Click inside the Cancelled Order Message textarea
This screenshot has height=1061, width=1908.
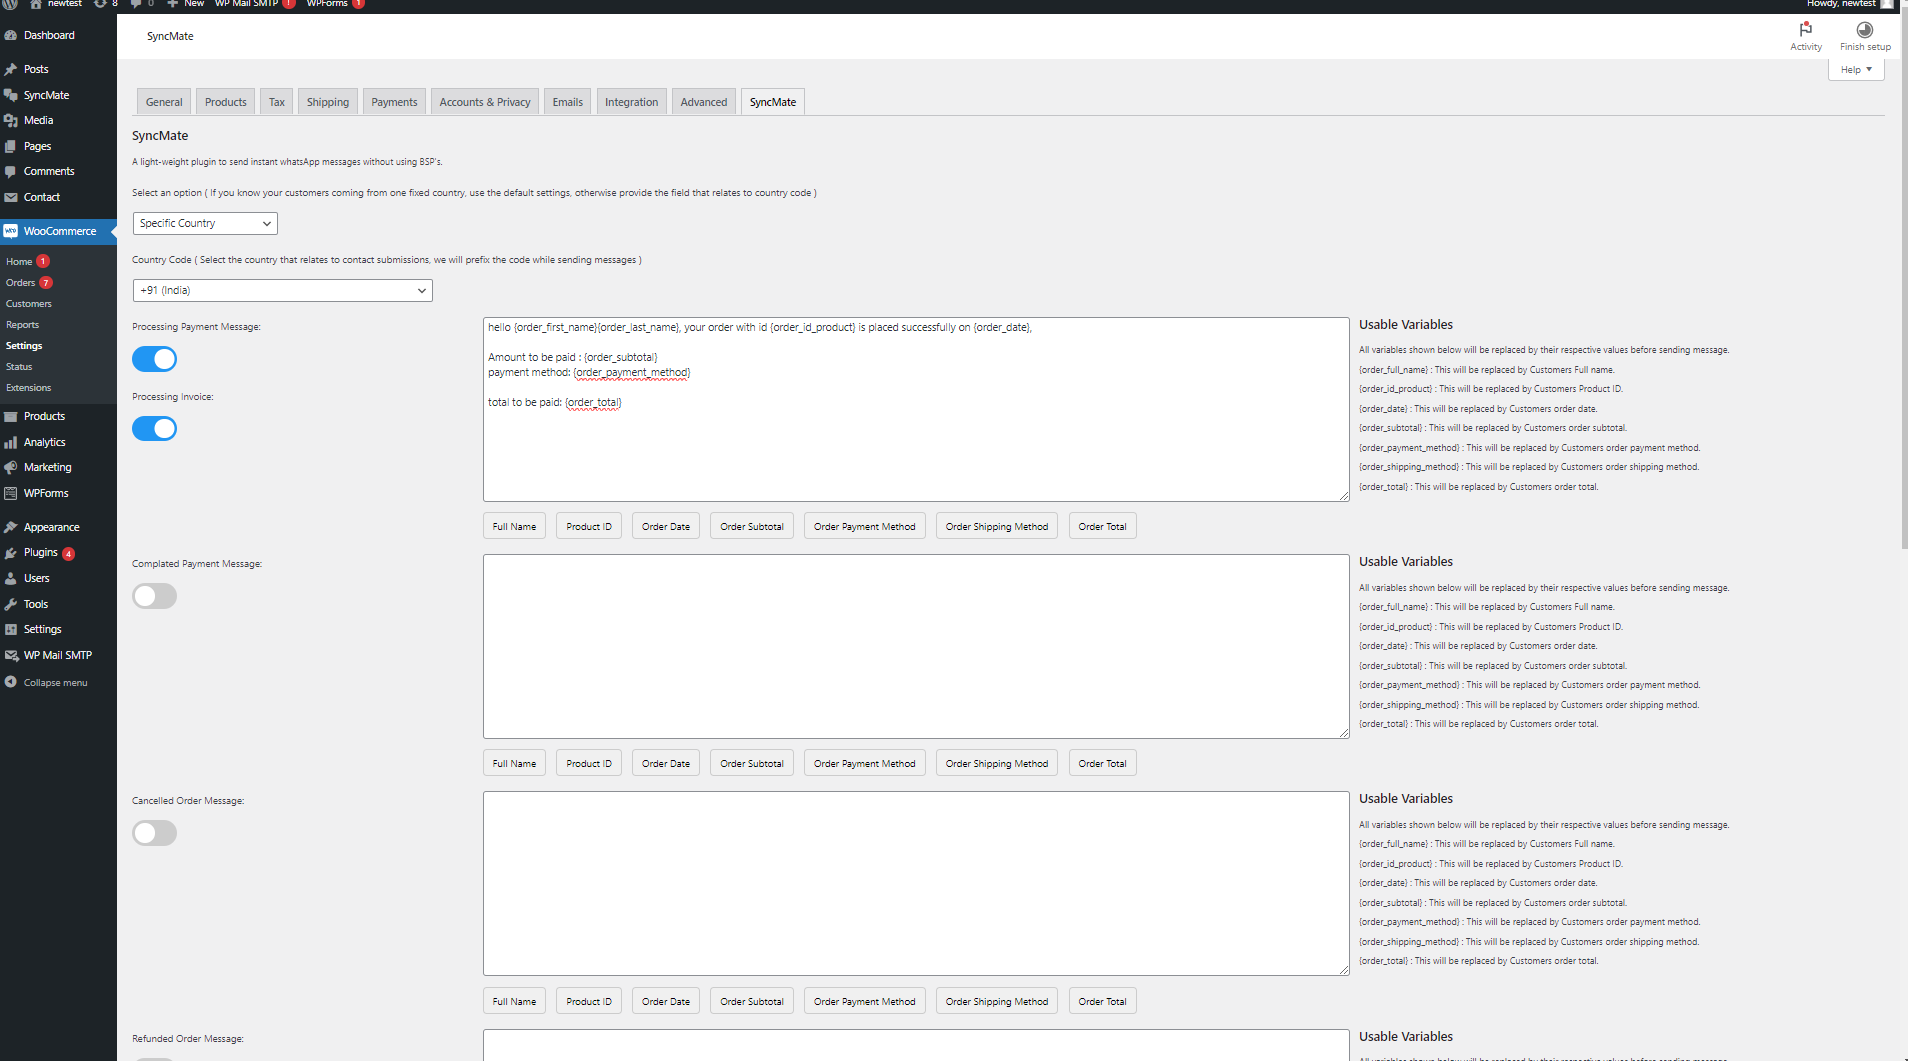pyautogui.click(x=916, y=884)
